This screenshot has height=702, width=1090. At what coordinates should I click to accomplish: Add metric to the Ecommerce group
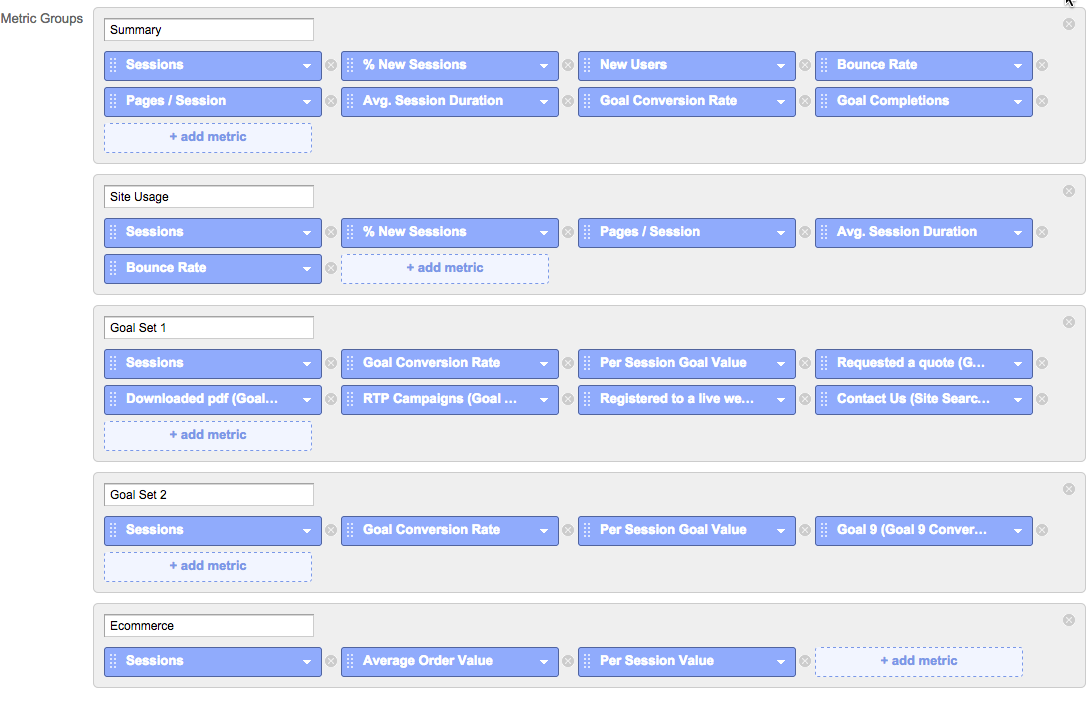918,662
